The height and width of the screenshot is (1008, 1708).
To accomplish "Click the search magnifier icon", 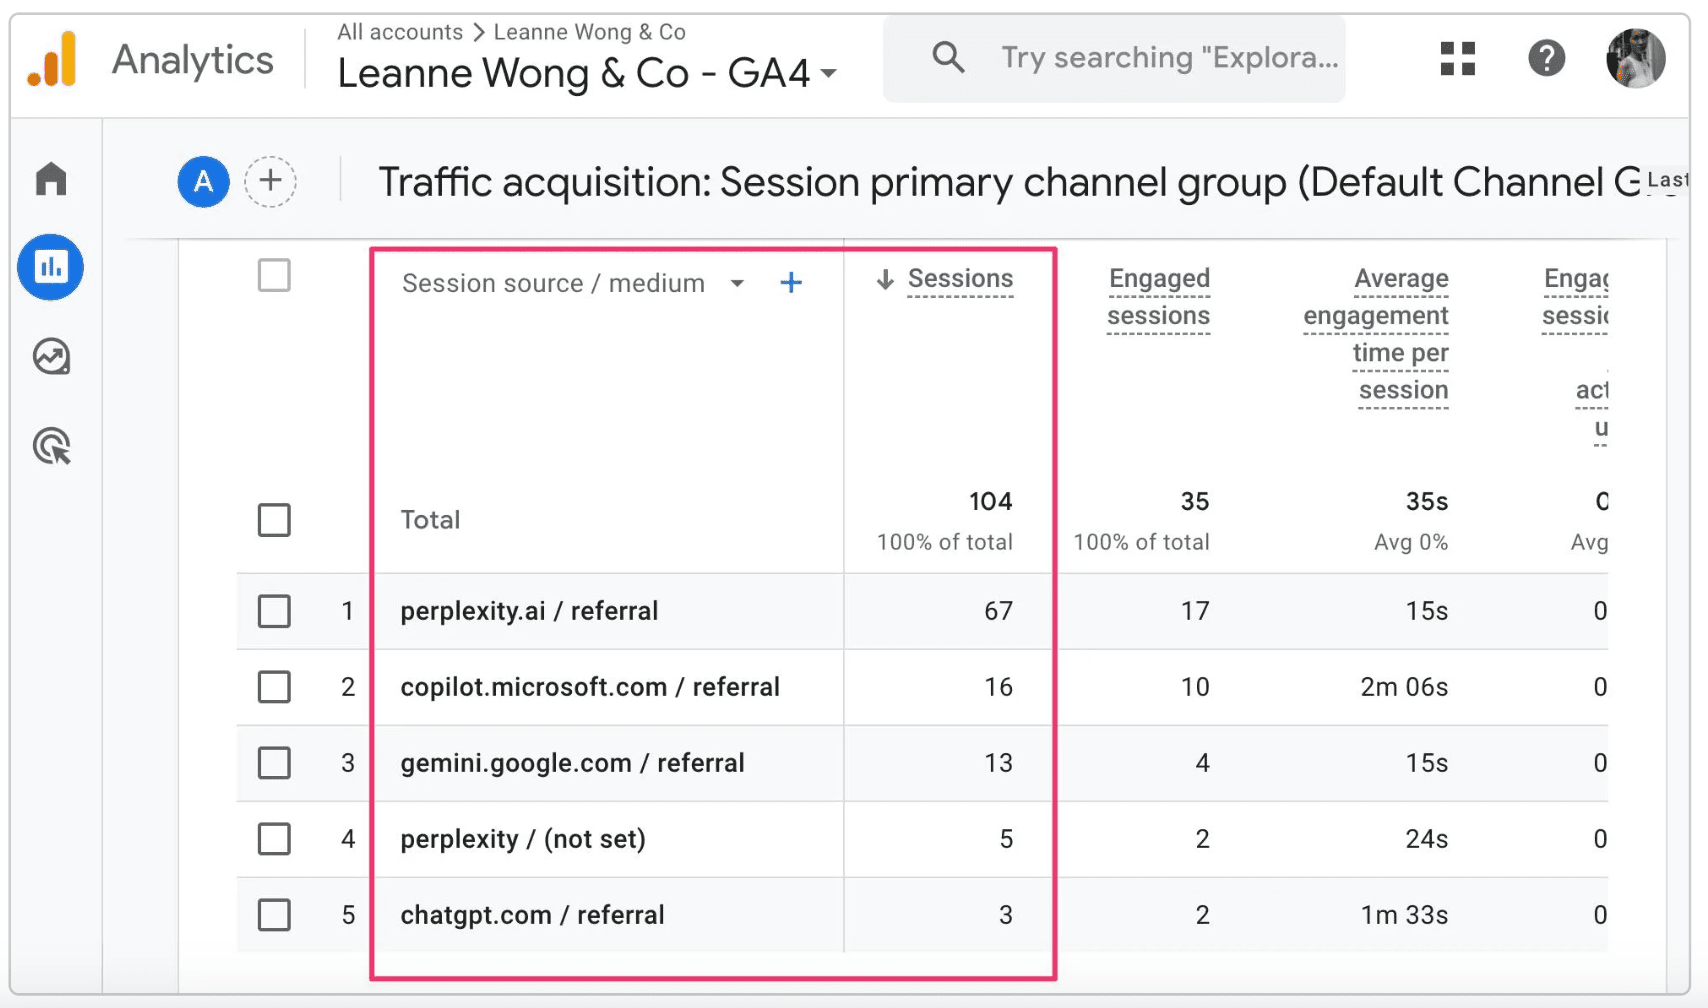I will click(947, 58).
